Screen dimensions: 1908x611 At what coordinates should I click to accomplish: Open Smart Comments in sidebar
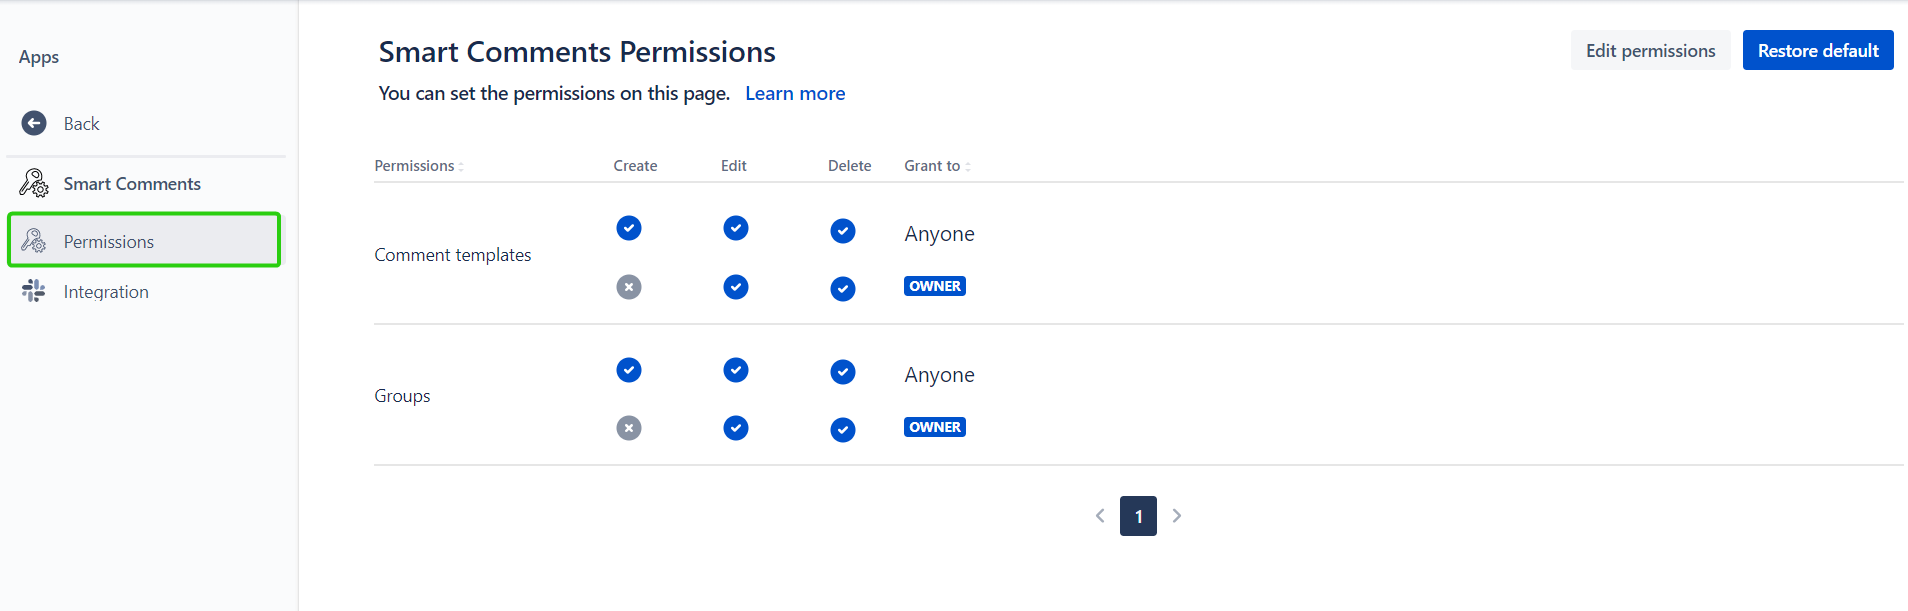click(132, 184)
